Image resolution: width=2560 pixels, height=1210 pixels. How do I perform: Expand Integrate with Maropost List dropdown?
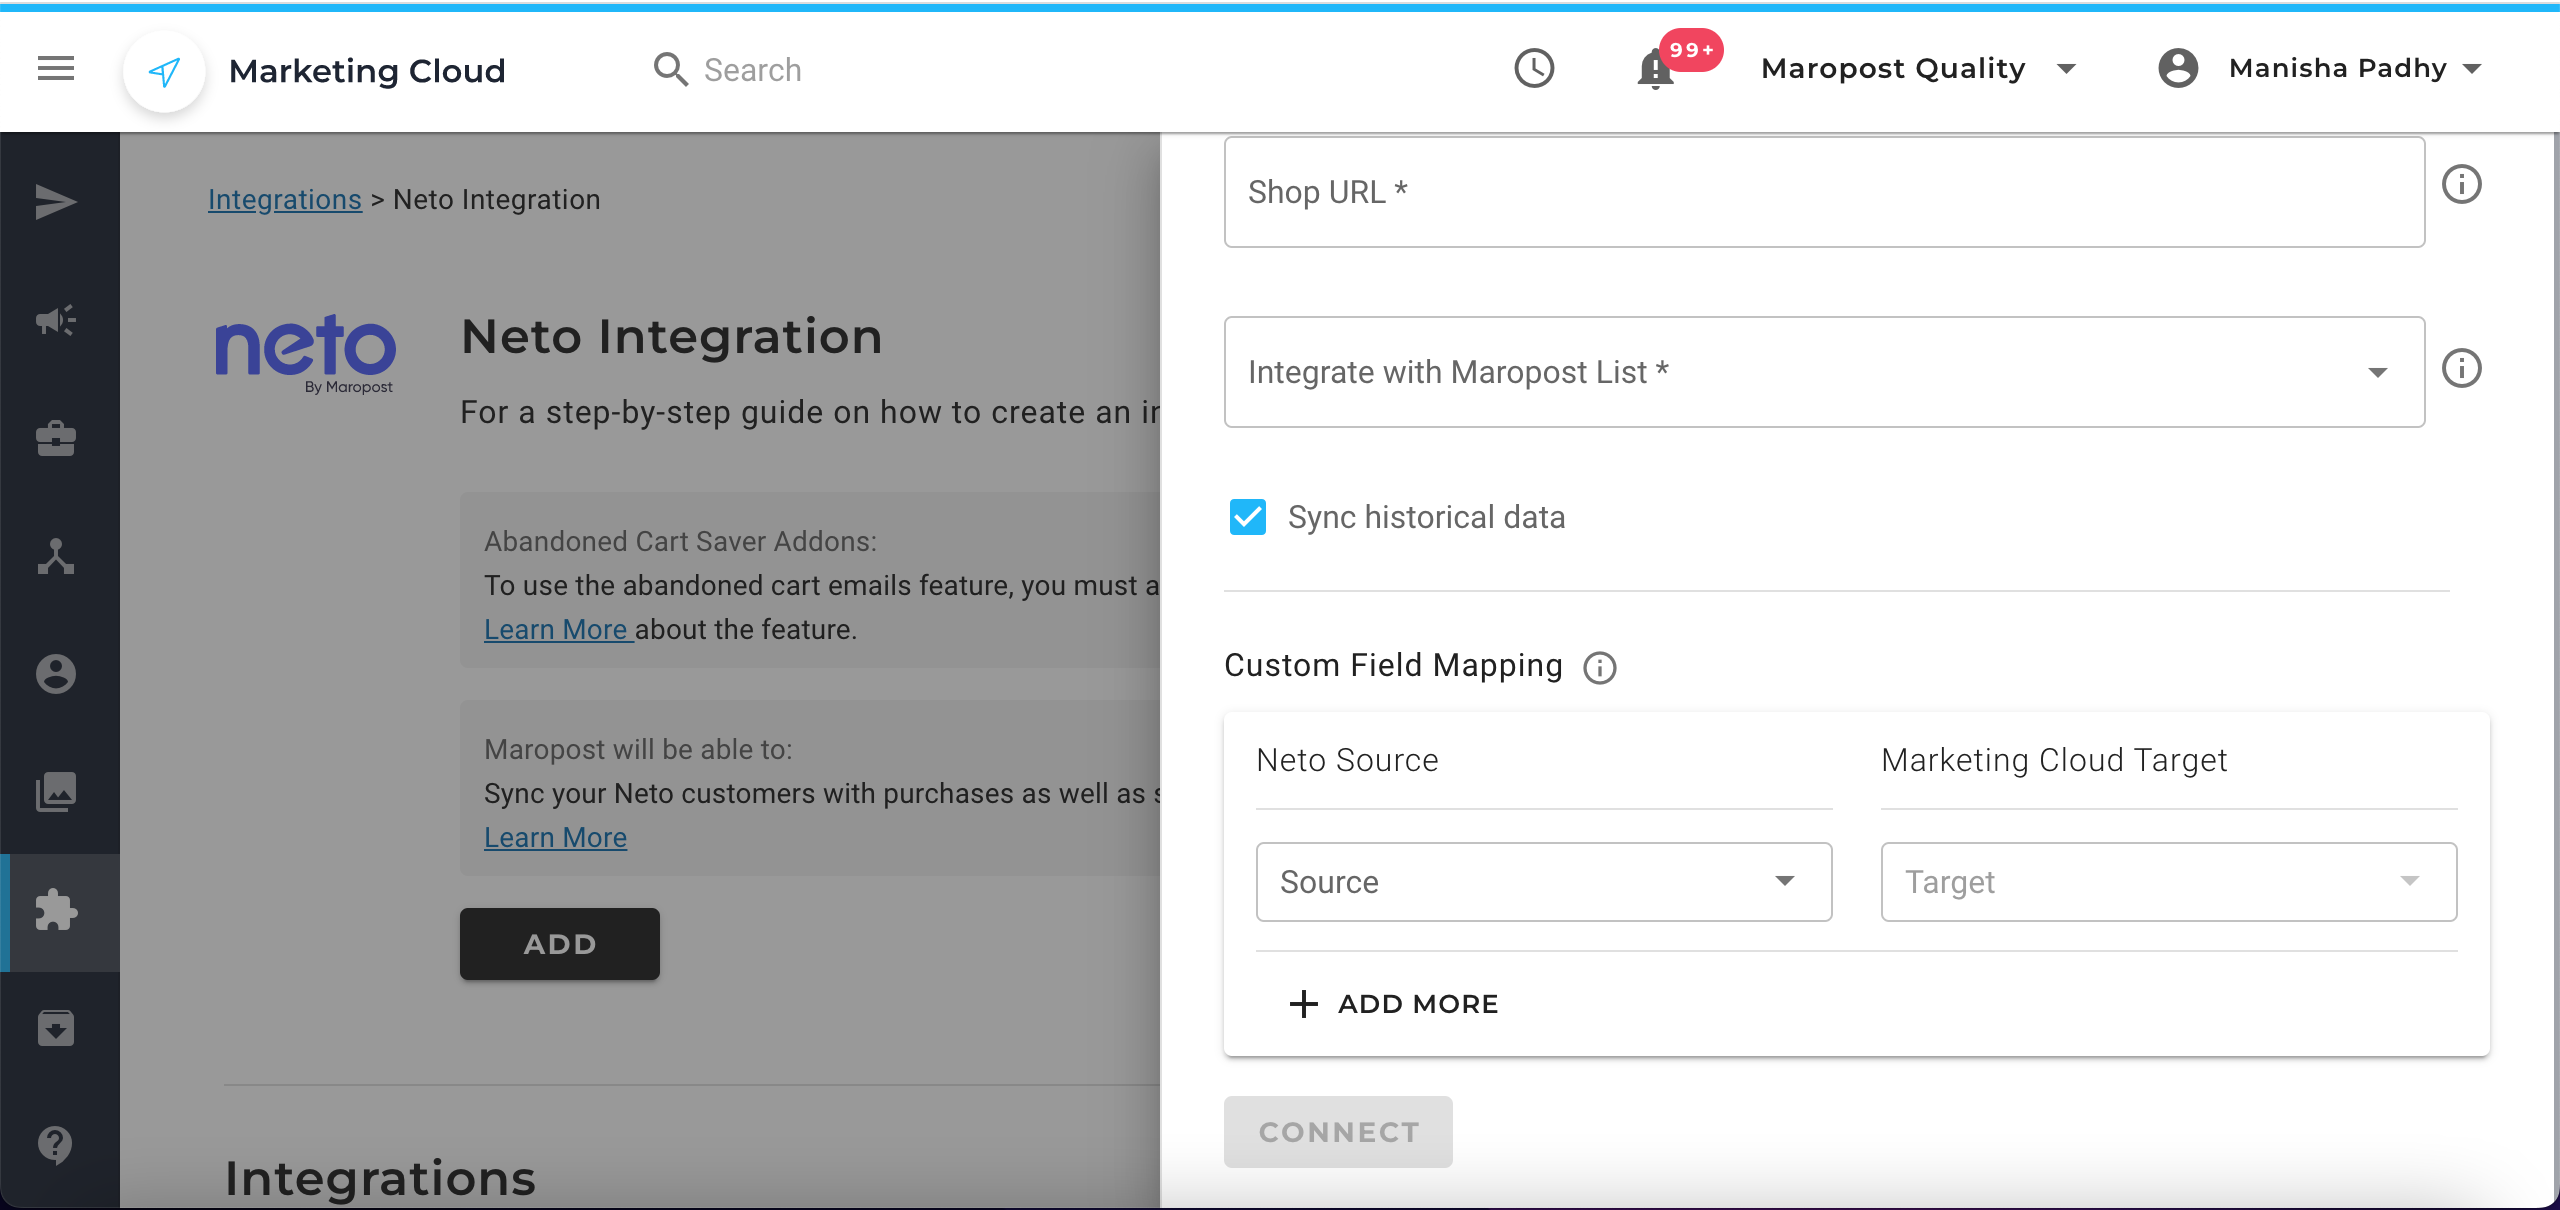point(1823,372)
